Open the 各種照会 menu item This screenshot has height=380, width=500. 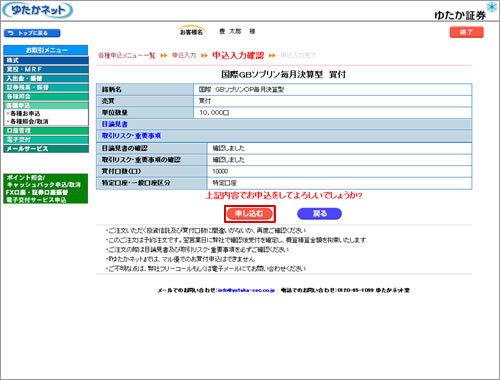46,96
